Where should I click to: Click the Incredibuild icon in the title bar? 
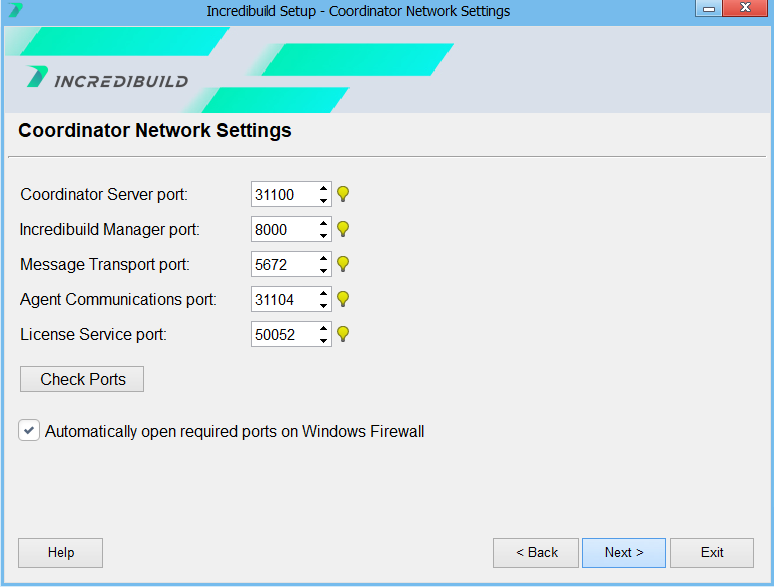15,11
